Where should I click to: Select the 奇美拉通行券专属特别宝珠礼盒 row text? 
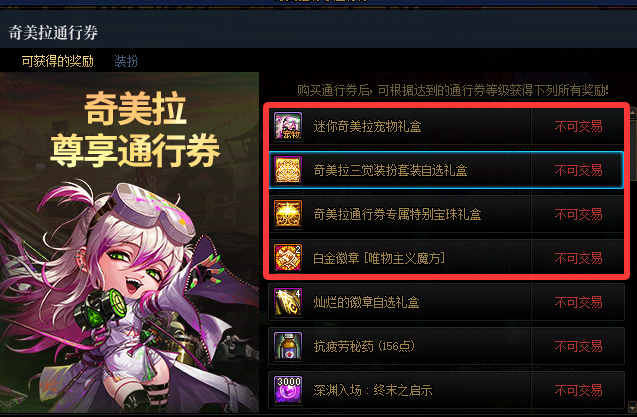(x=397, y=214)
